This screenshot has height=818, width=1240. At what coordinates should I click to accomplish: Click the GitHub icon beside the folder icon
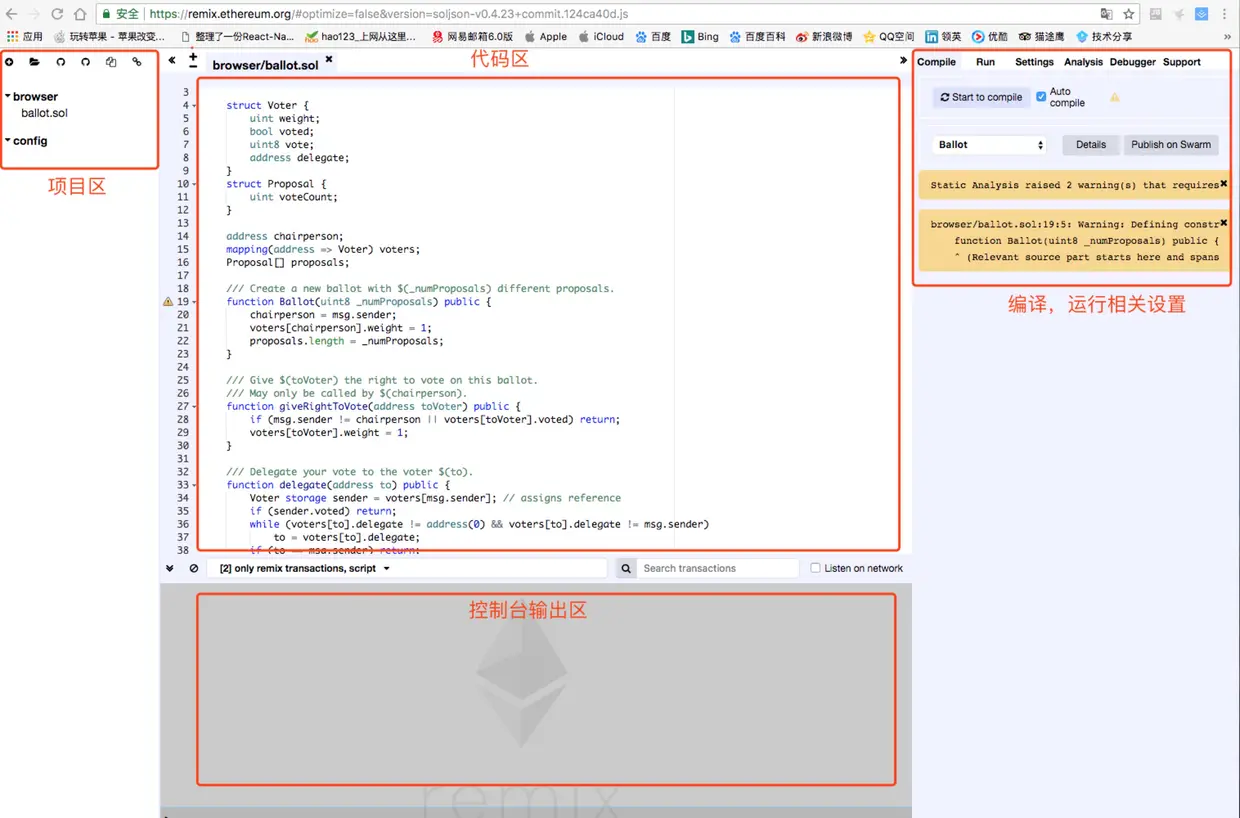tap(60, 62)
